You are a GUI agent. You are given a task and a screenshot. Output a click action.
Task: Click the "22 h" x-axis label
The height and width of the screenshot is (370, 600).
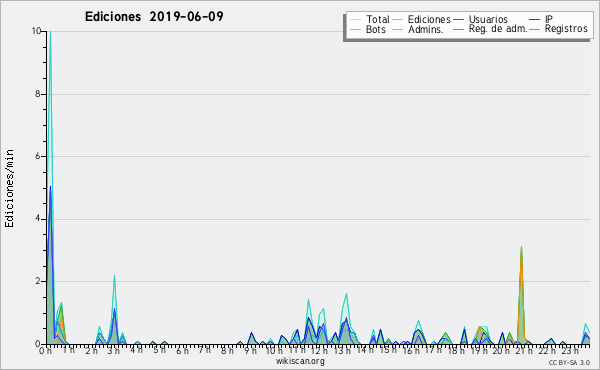547,350
